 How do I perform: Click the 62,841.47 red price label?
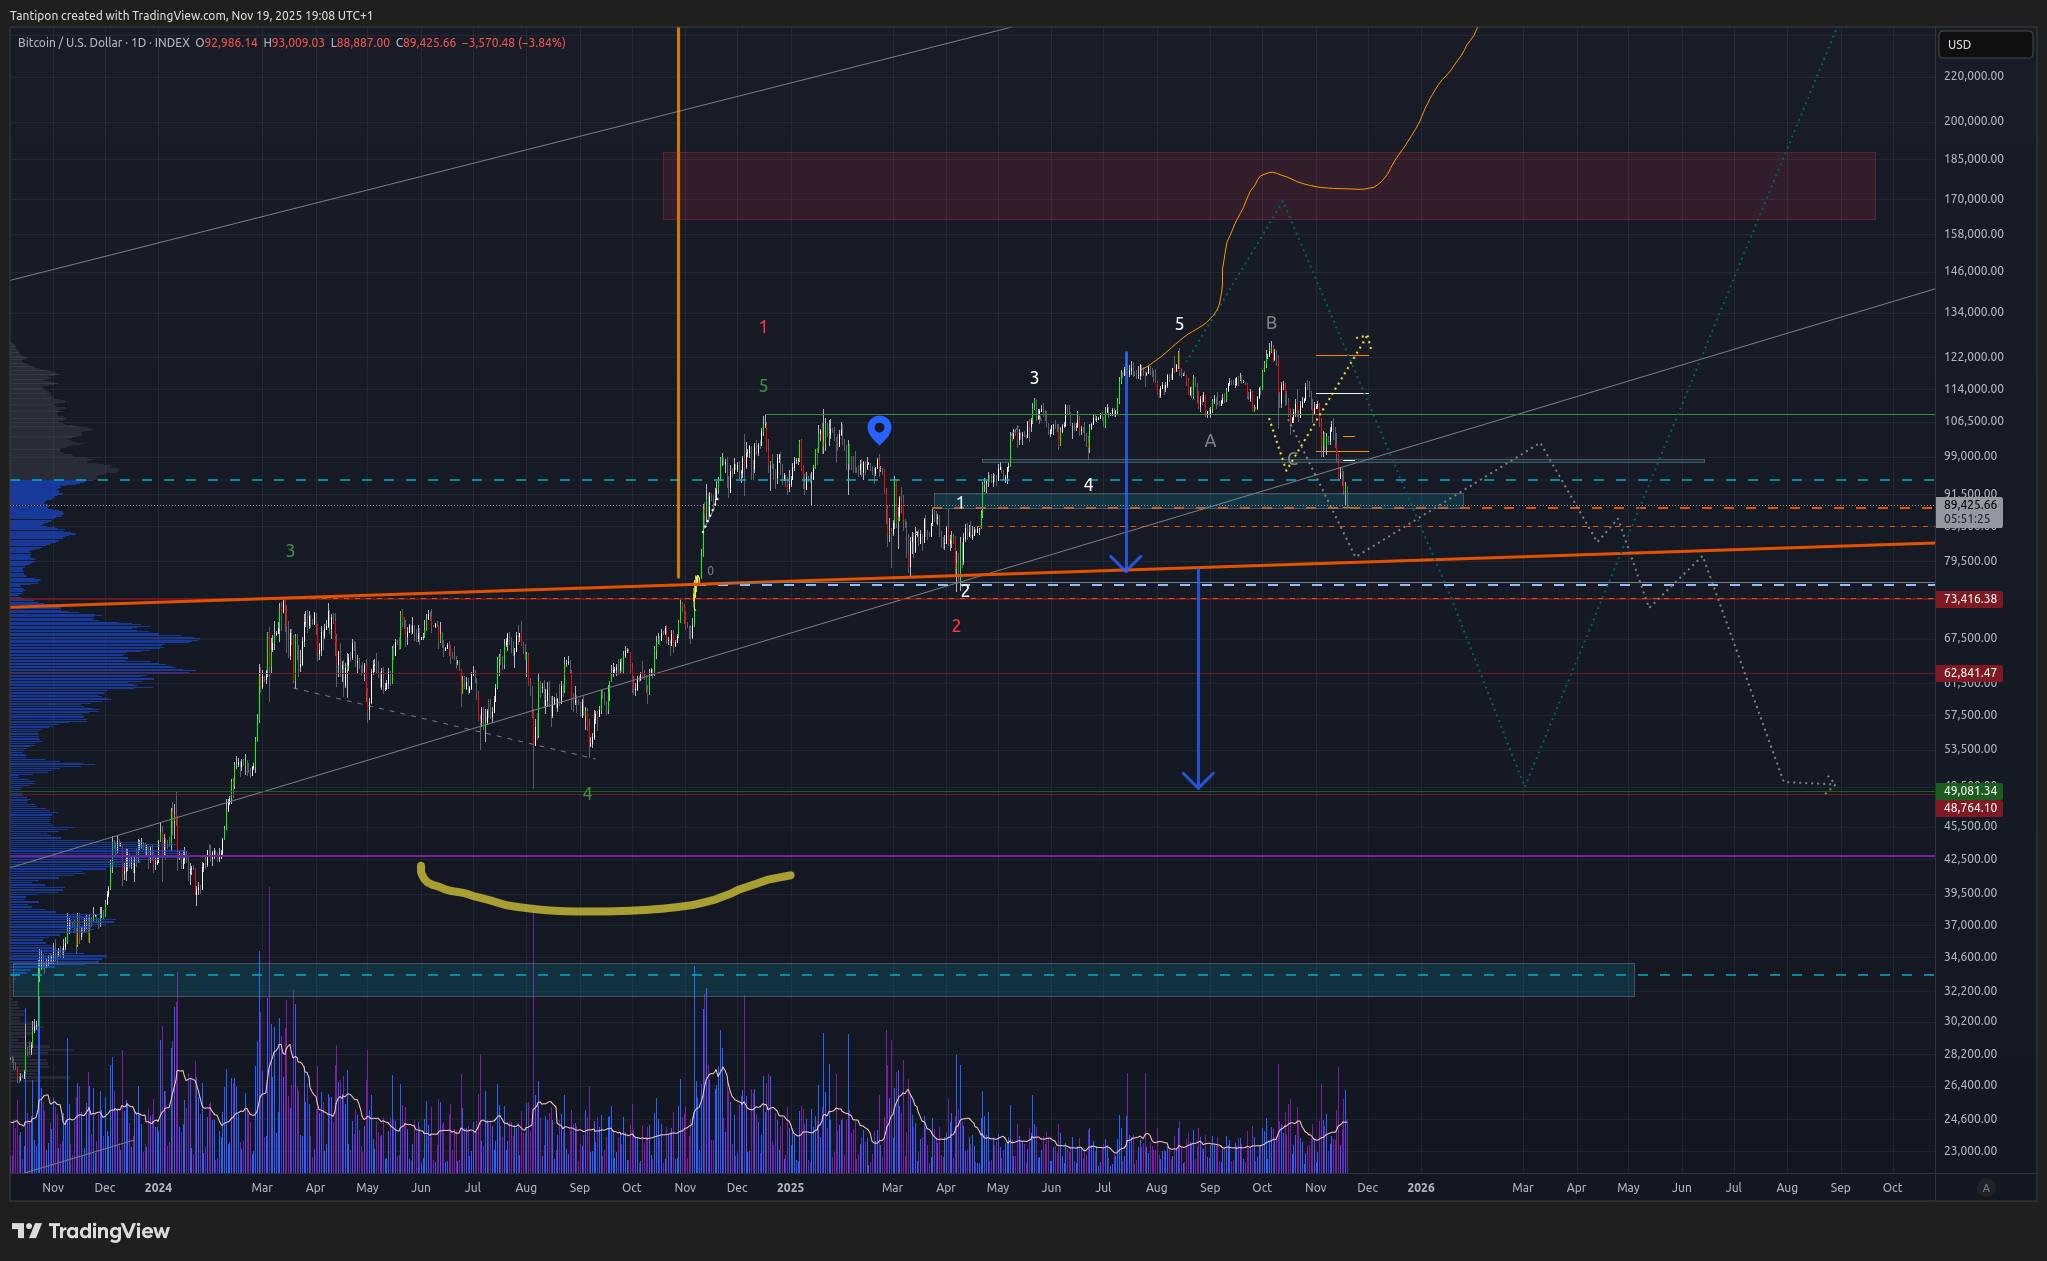point(1969,673)
